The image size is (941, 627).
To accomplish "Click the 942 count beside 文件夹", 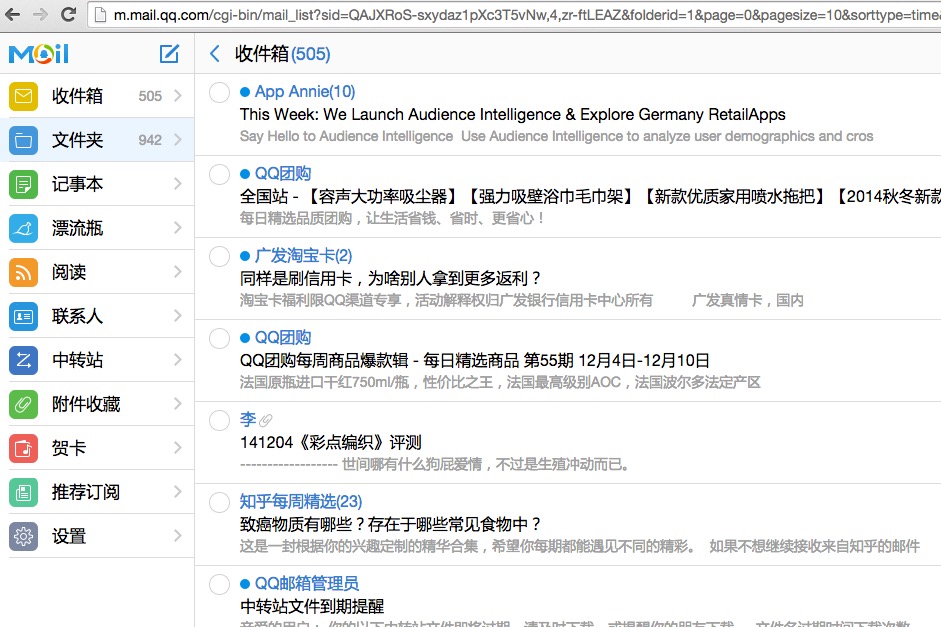I will point(150,140).
